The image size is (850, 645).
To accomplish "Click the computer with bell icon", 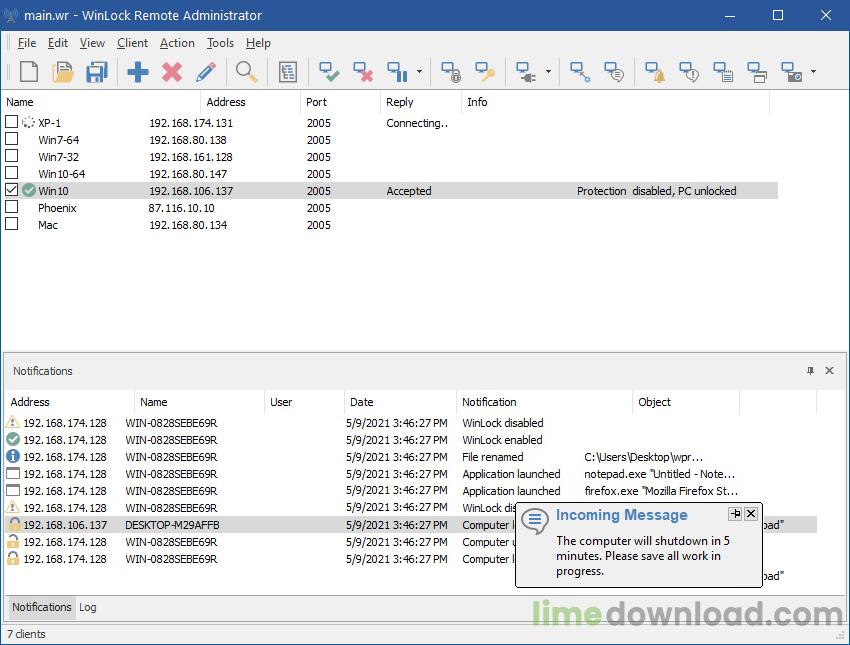I will [655, 72].
